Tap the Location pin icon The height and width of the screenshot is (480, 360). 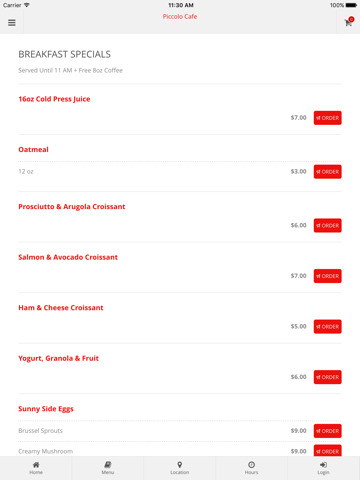(180, 464)
